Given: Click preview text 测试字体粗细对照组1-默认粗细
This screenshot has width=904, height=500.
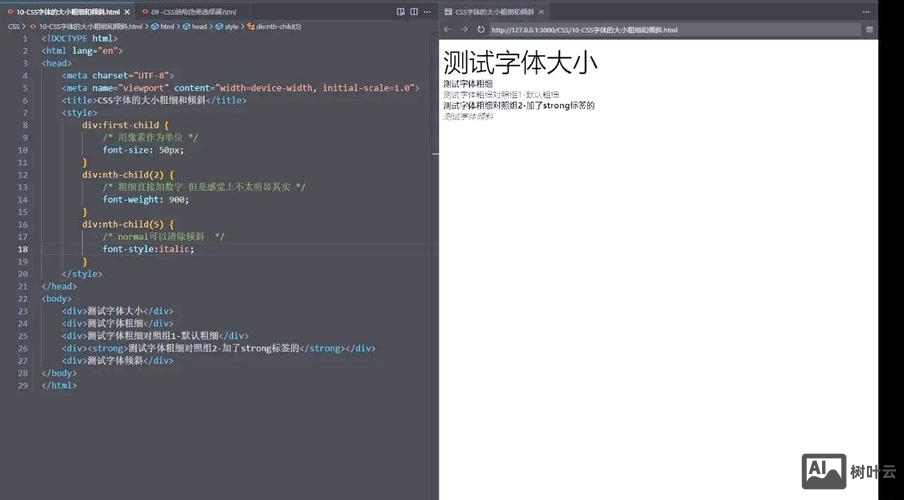Looking at the screenshot, I should tap(501, 95).
